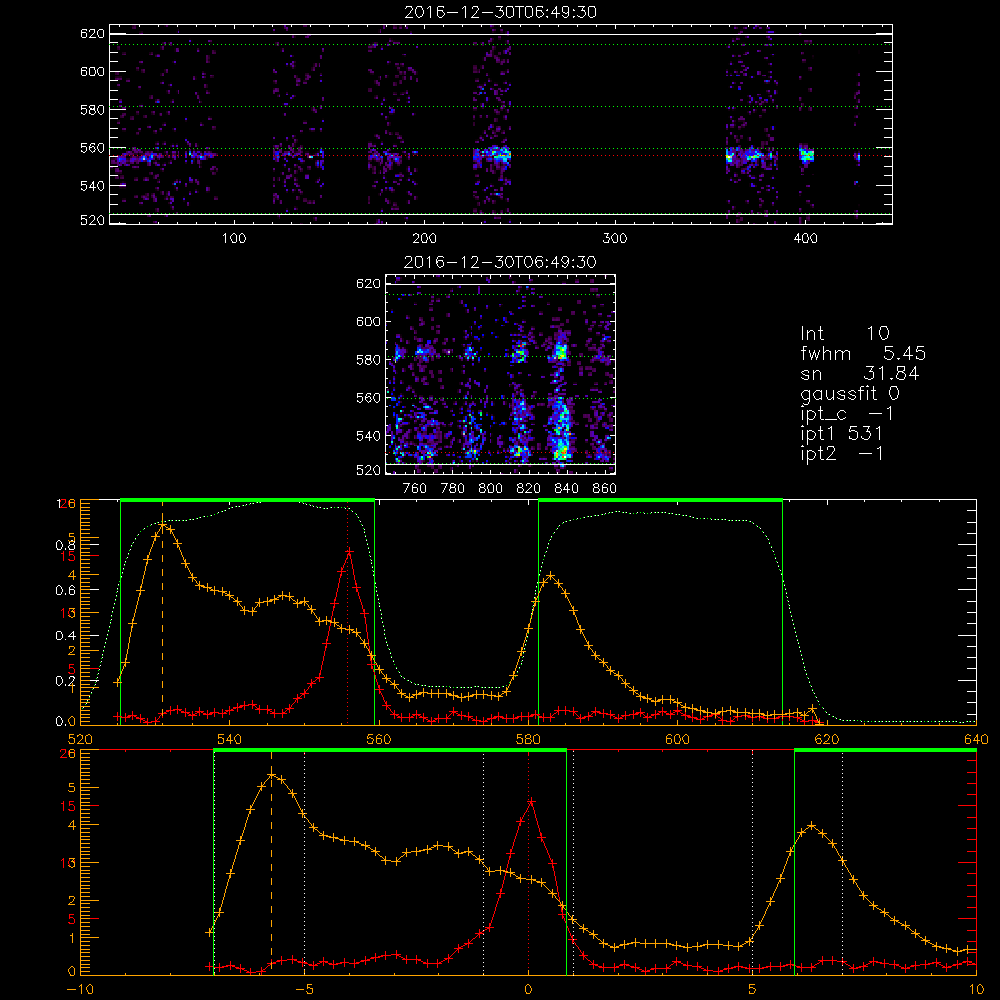Click the orange dashed peak marker in bottom plot

coord(271,862)
